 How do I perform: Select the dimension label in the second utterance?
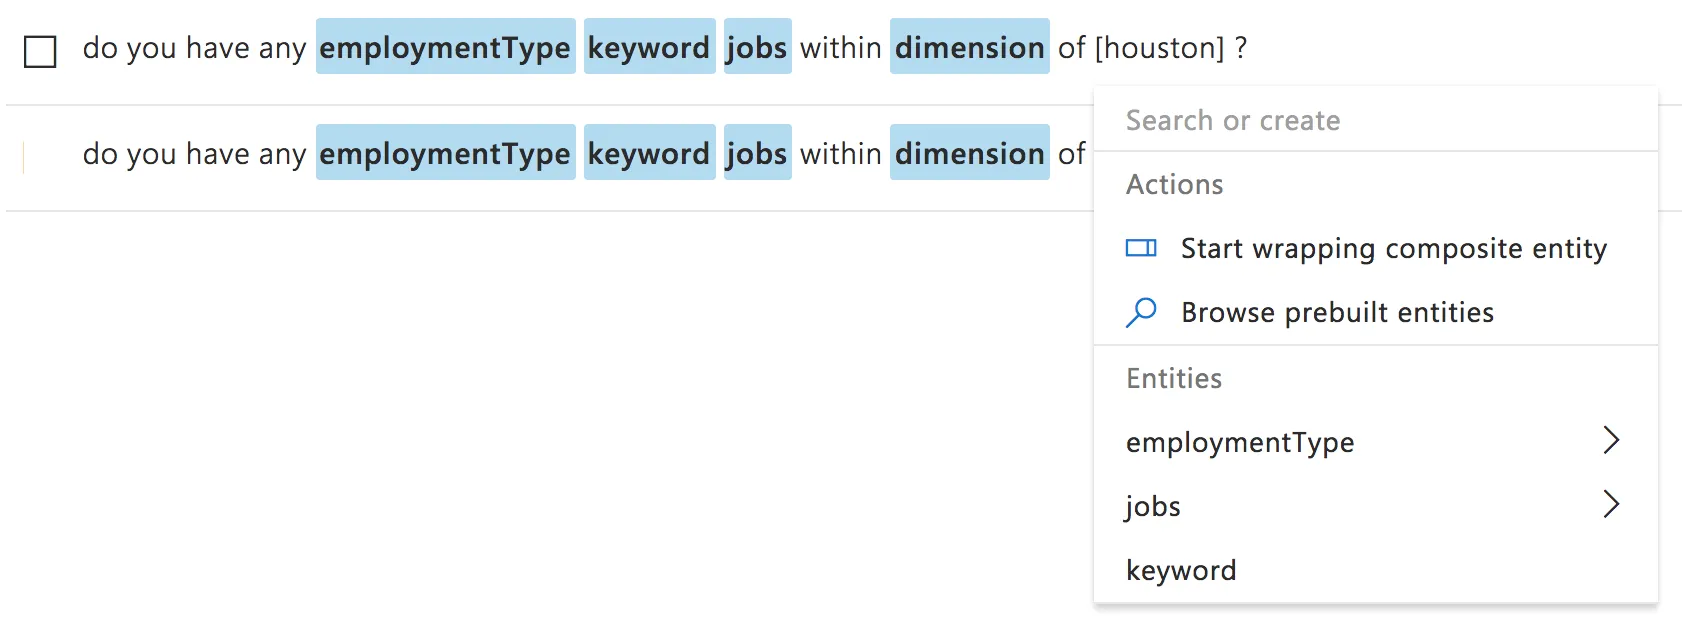pyautogui.click(x=969, y=153)
